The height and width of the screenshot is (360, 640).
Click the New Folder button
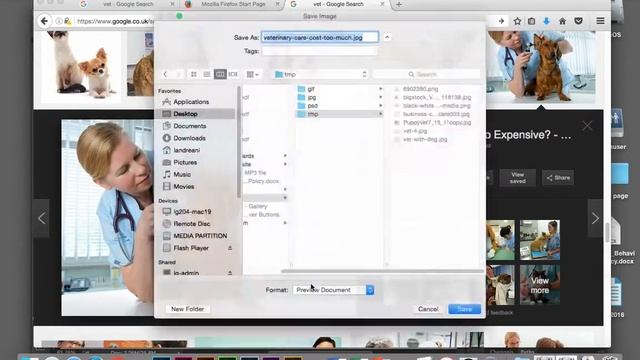click(x=187, y=309)
